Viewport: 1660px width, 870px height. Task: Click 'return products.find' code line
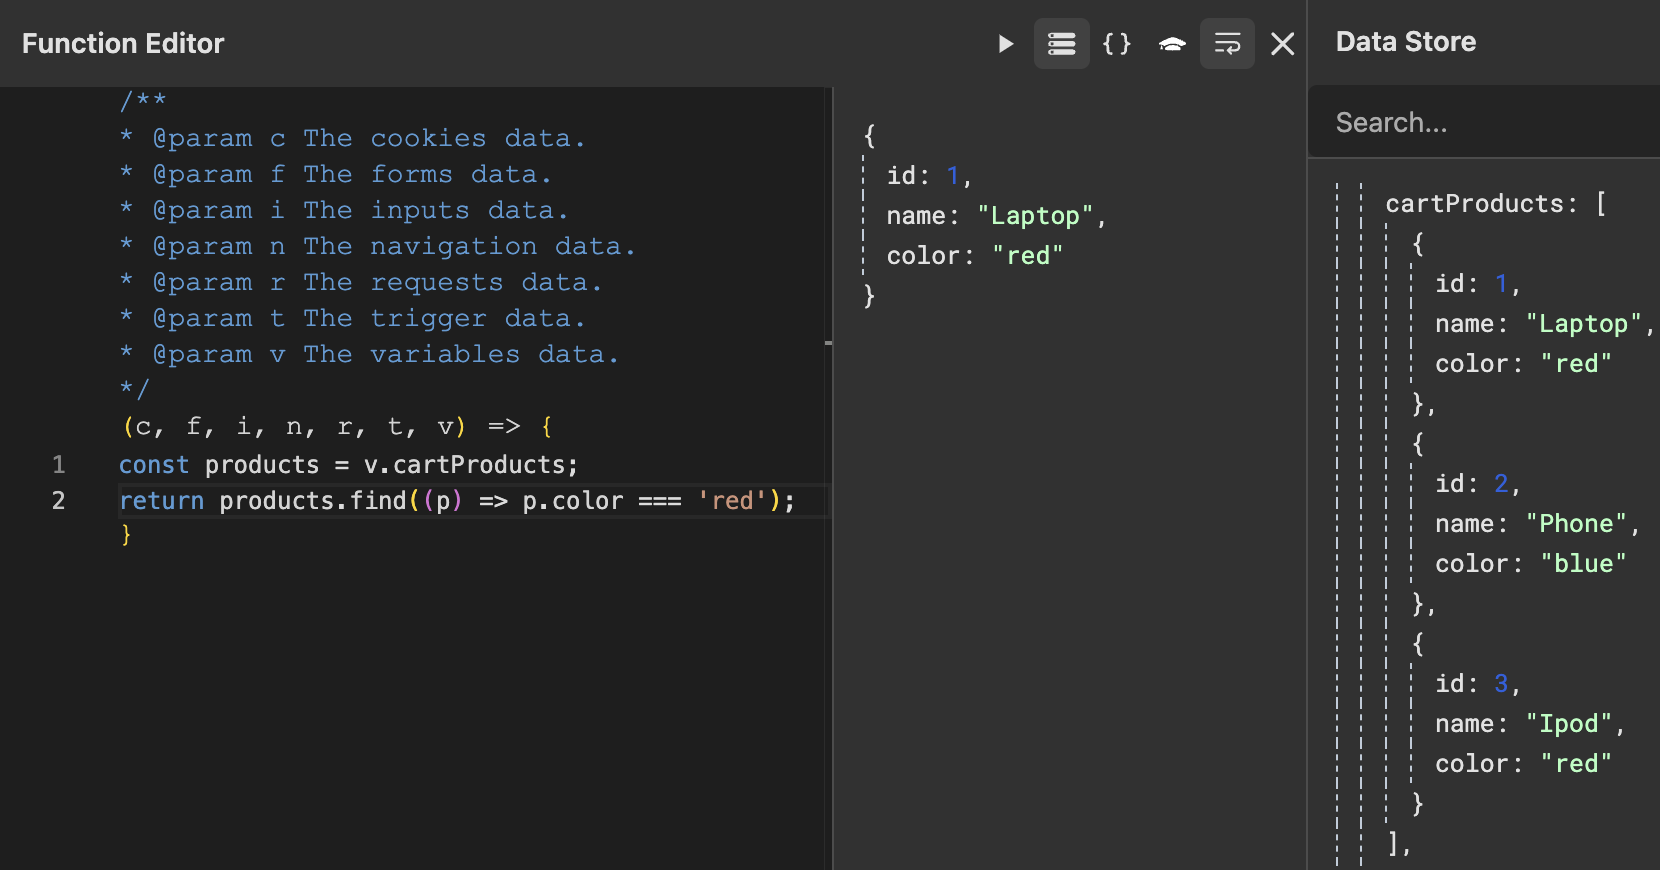click(x=457, y=500)
